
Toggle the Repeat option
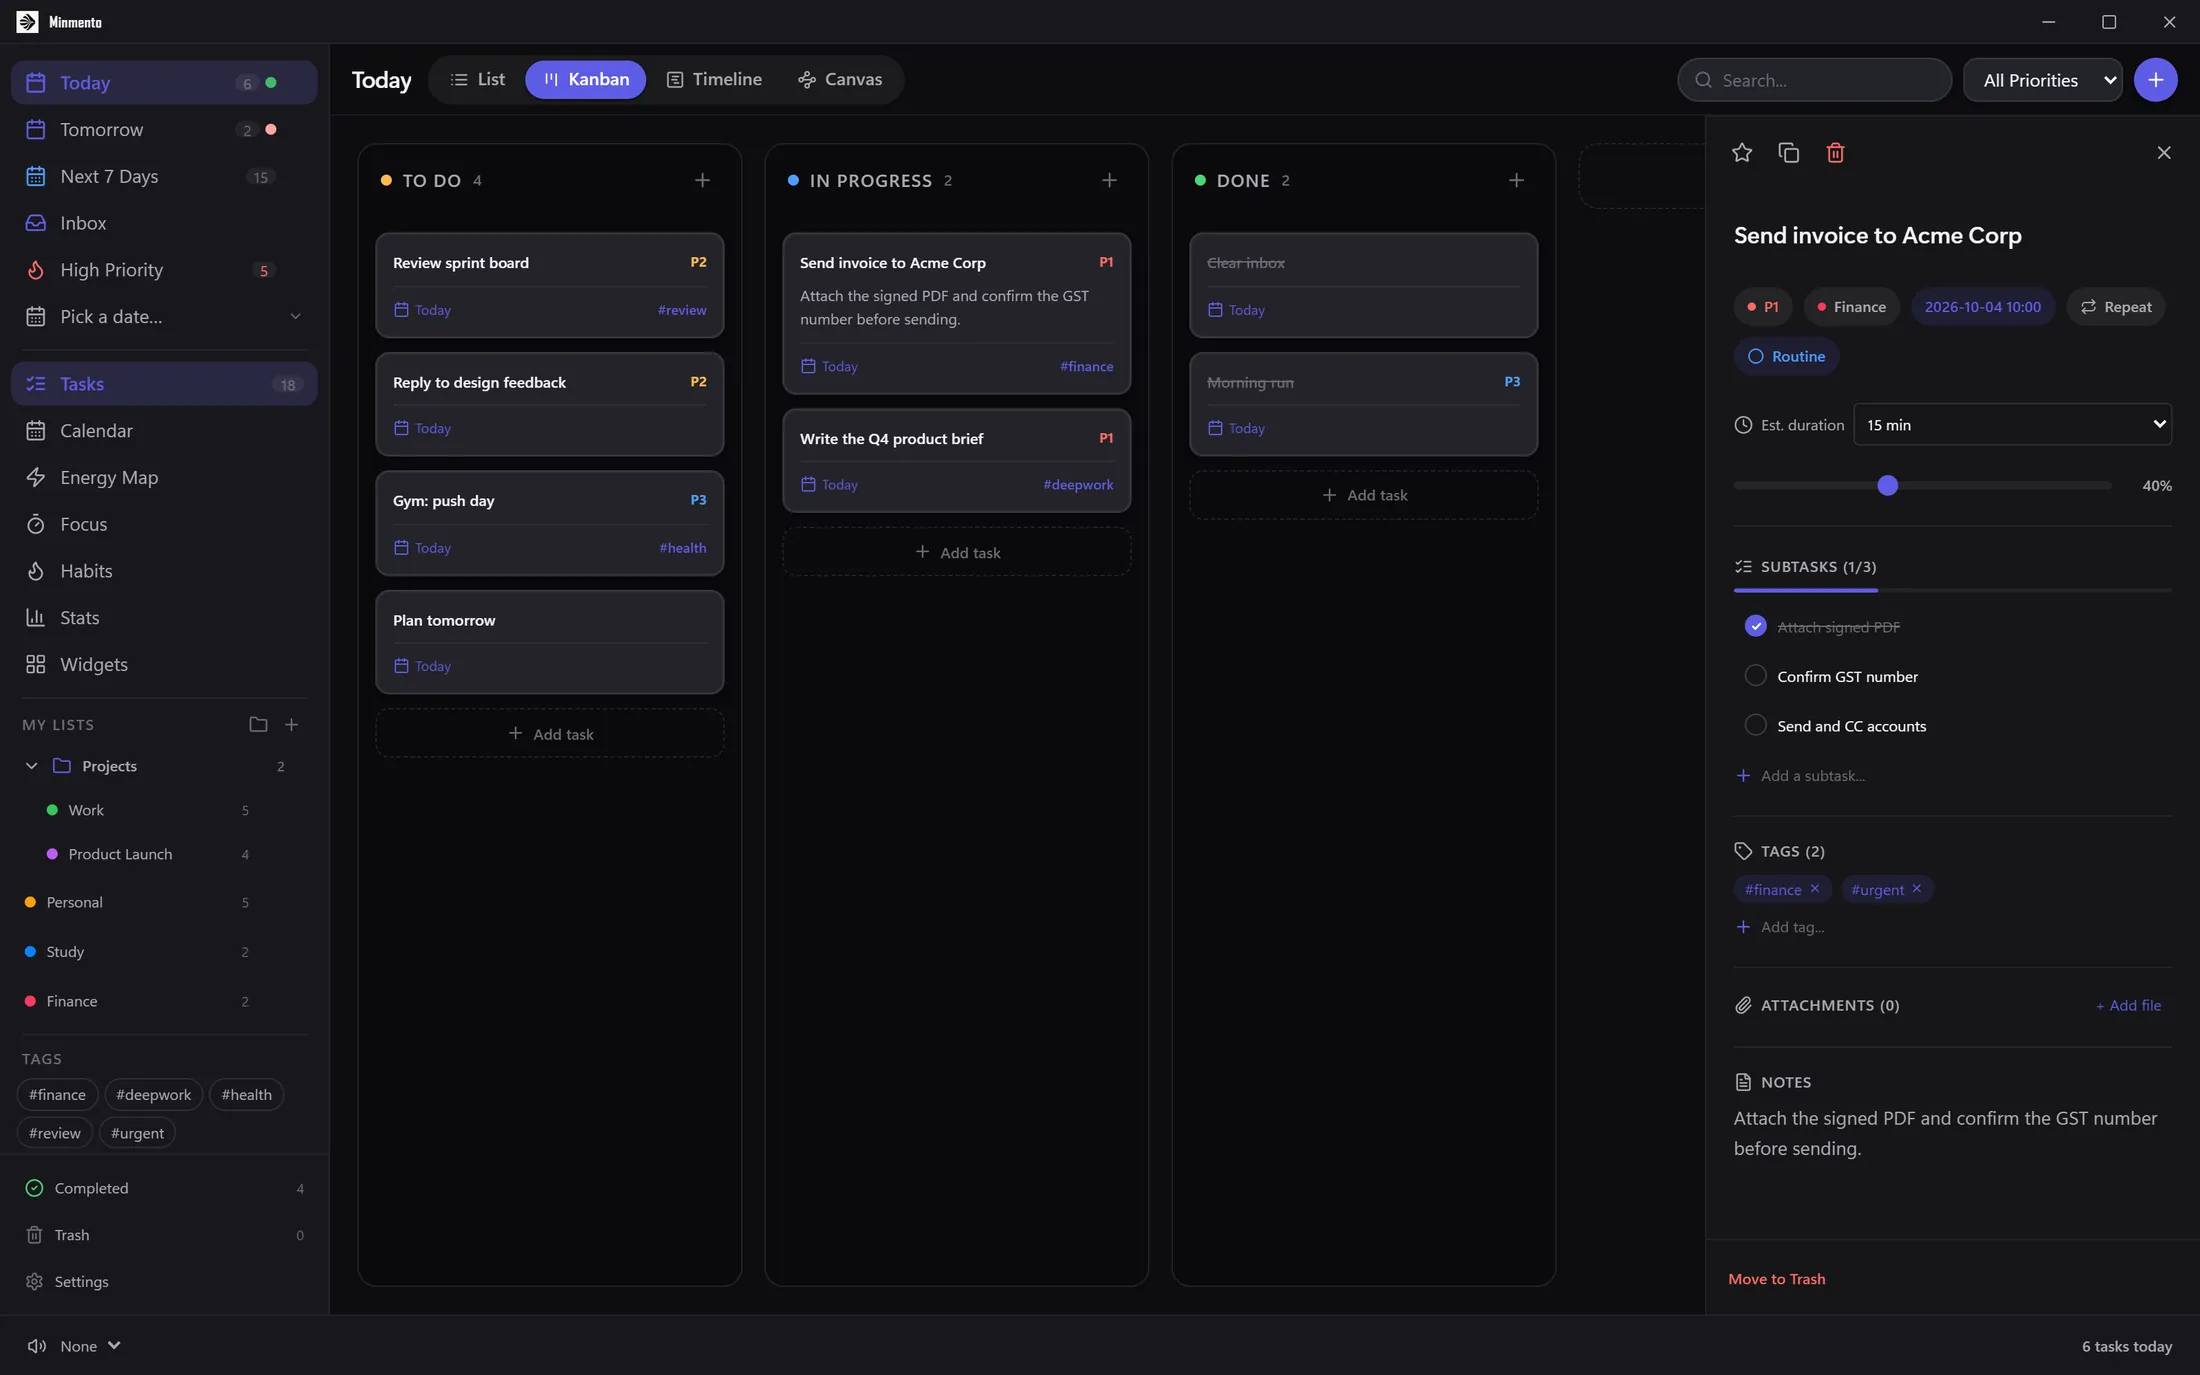pyautogui.click(x=2116, y=307)
